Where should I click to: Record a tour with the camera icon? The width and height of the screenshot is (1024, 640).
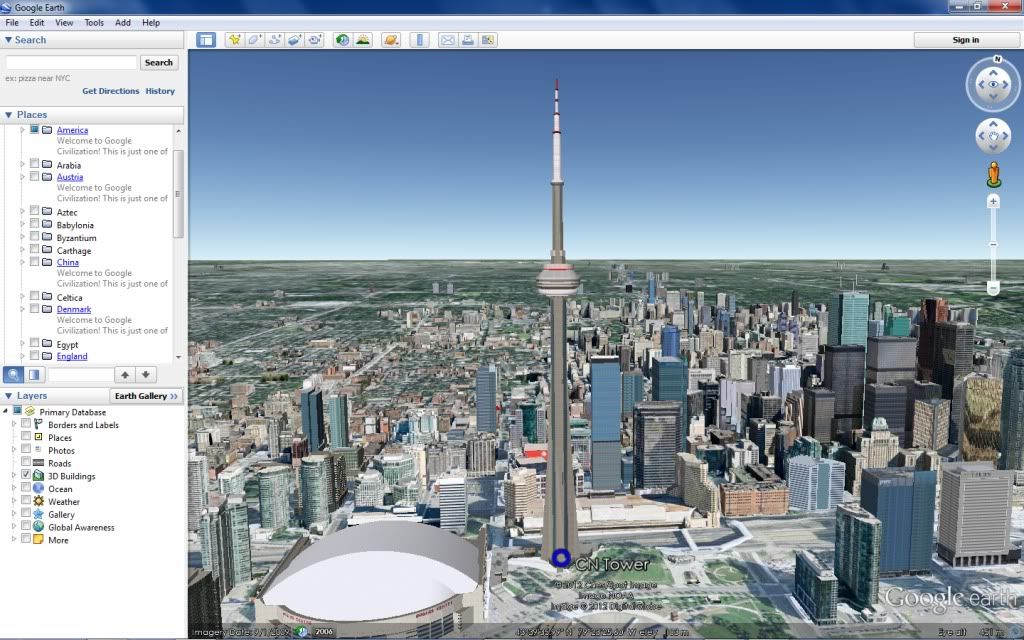pyautogui.click(x=315, y=40)
